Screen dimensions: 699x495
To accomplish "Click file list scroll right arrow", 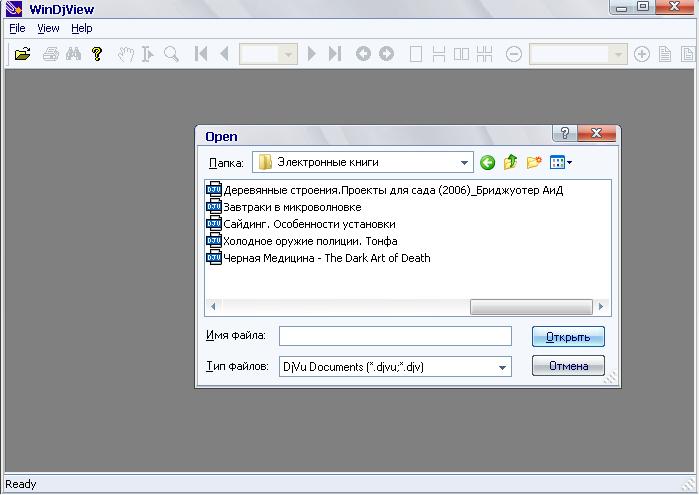I will pyautogui.click(x=601, y=307).
